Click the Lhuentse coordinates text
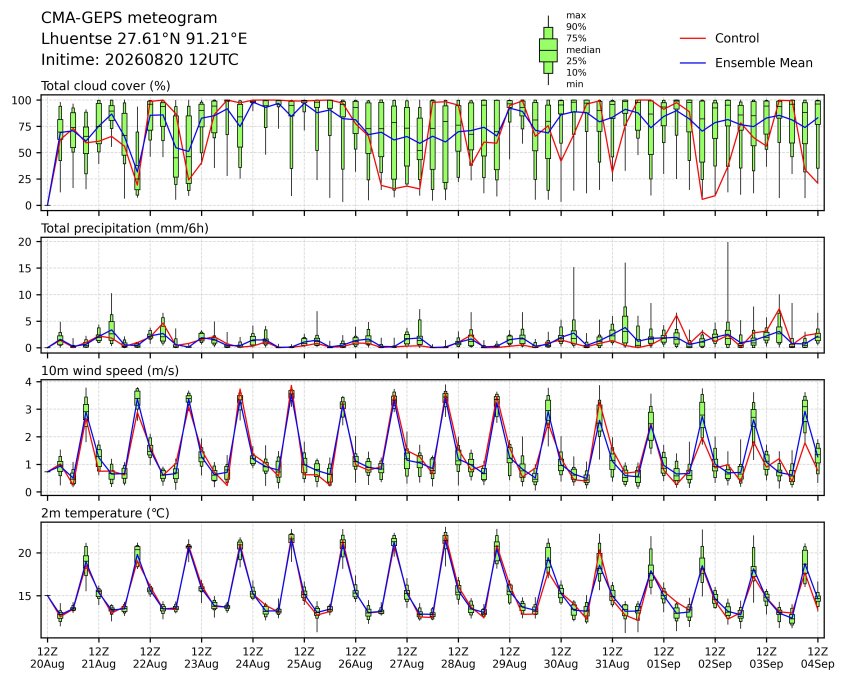This screenshot has width=846, height=681. tap(144, 39)
